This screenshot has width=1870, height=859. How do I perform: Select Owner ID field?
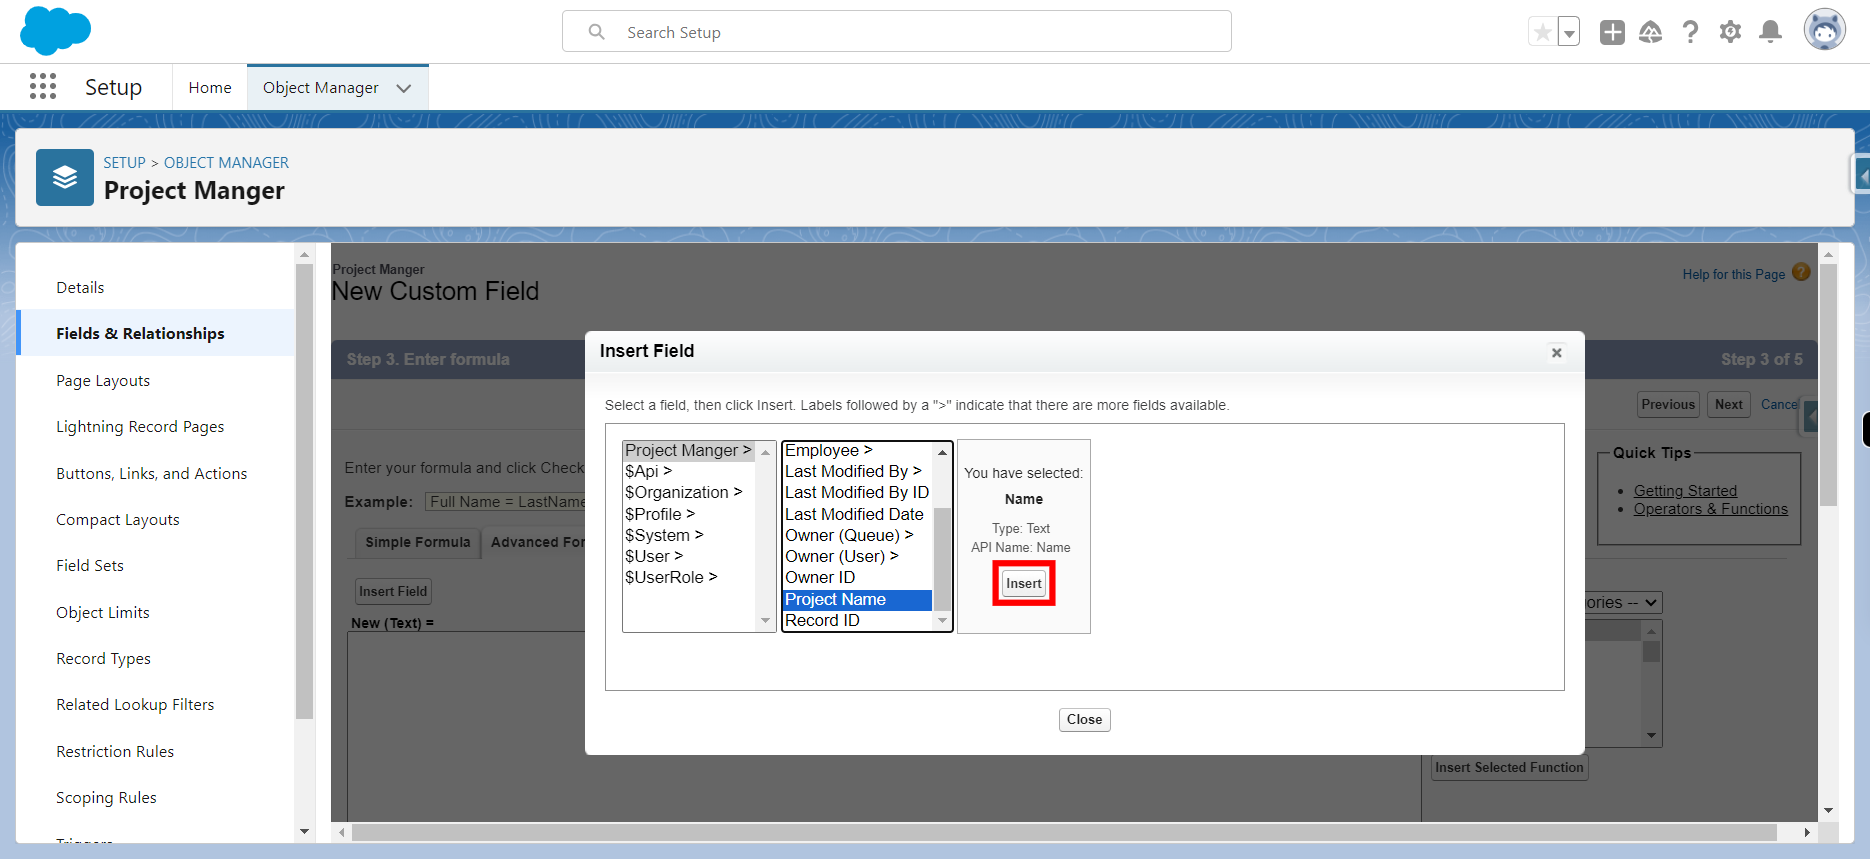[x=858, y=577]
